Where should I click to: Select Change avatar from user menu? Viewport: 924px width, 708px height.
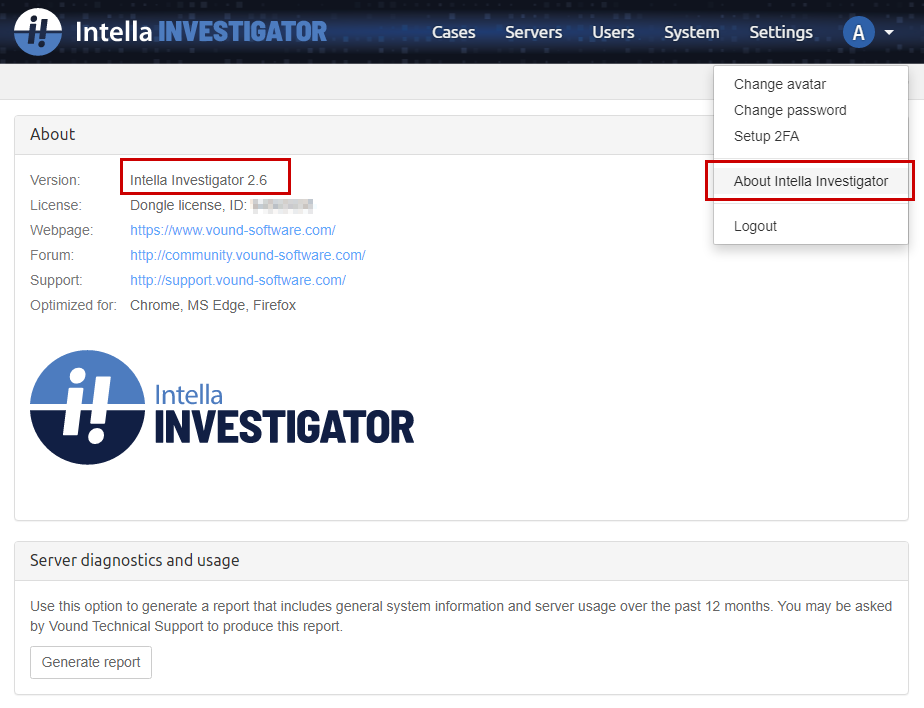[780, 85]
